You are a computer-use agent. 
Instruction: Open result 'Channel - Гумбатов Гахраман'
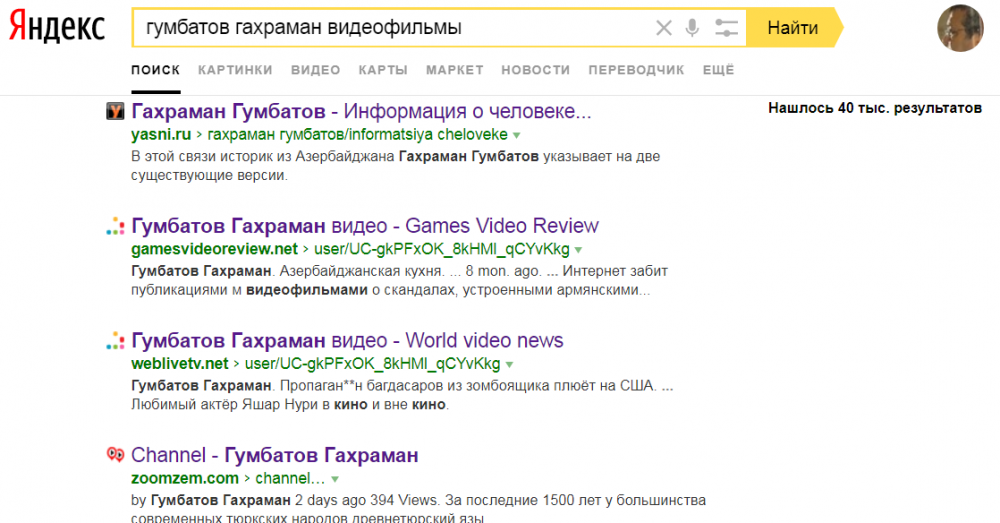click(x=275, y=455)
